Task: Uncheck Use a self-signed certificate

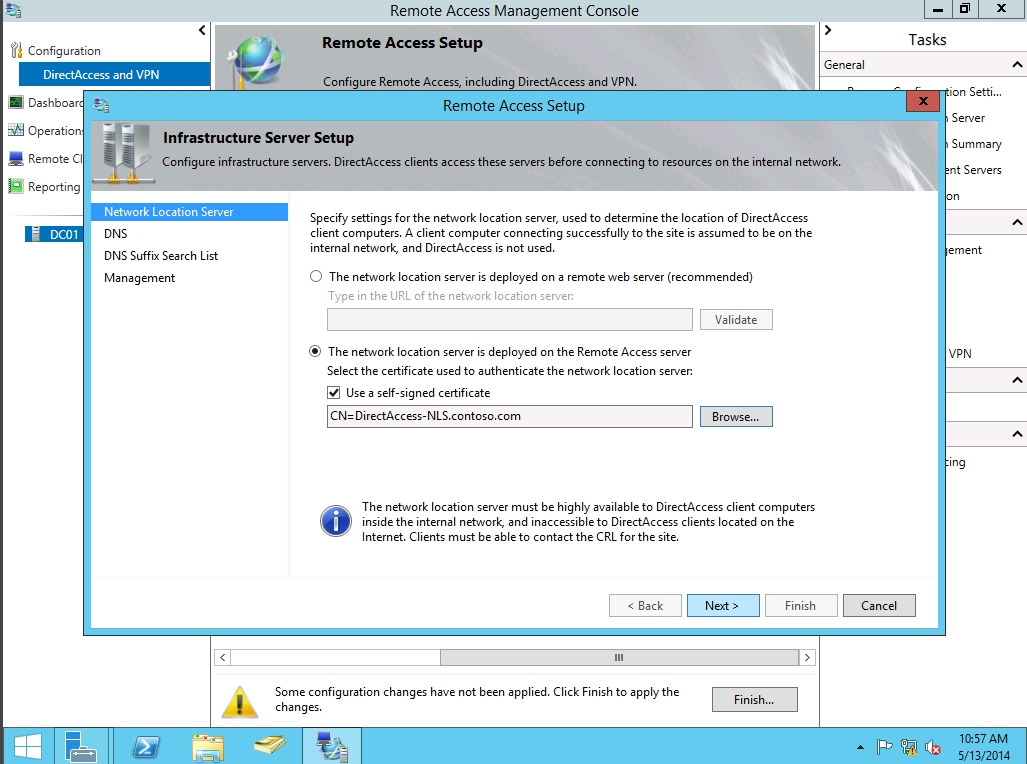Action: coord(334,392)
